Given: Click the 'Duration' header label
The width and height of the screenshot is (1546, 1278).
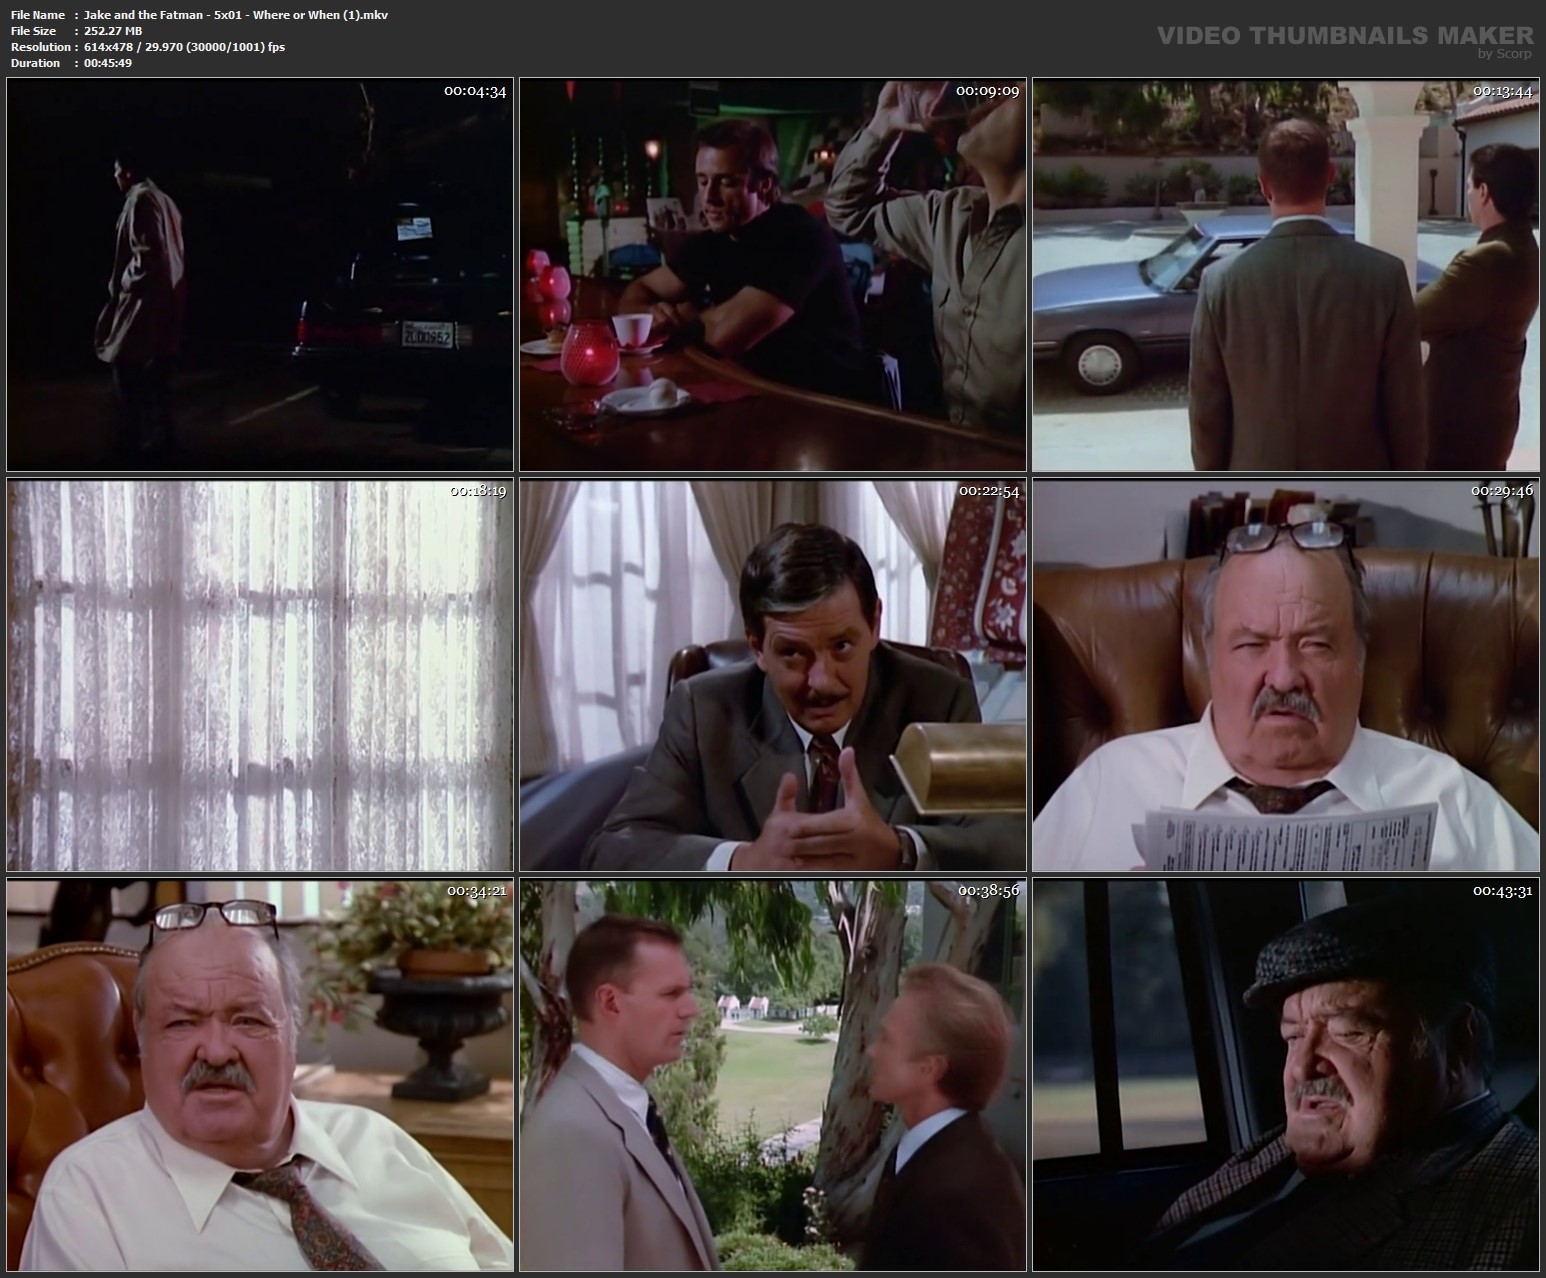Looking at the screenshot, I should click(x=35, y=63).
